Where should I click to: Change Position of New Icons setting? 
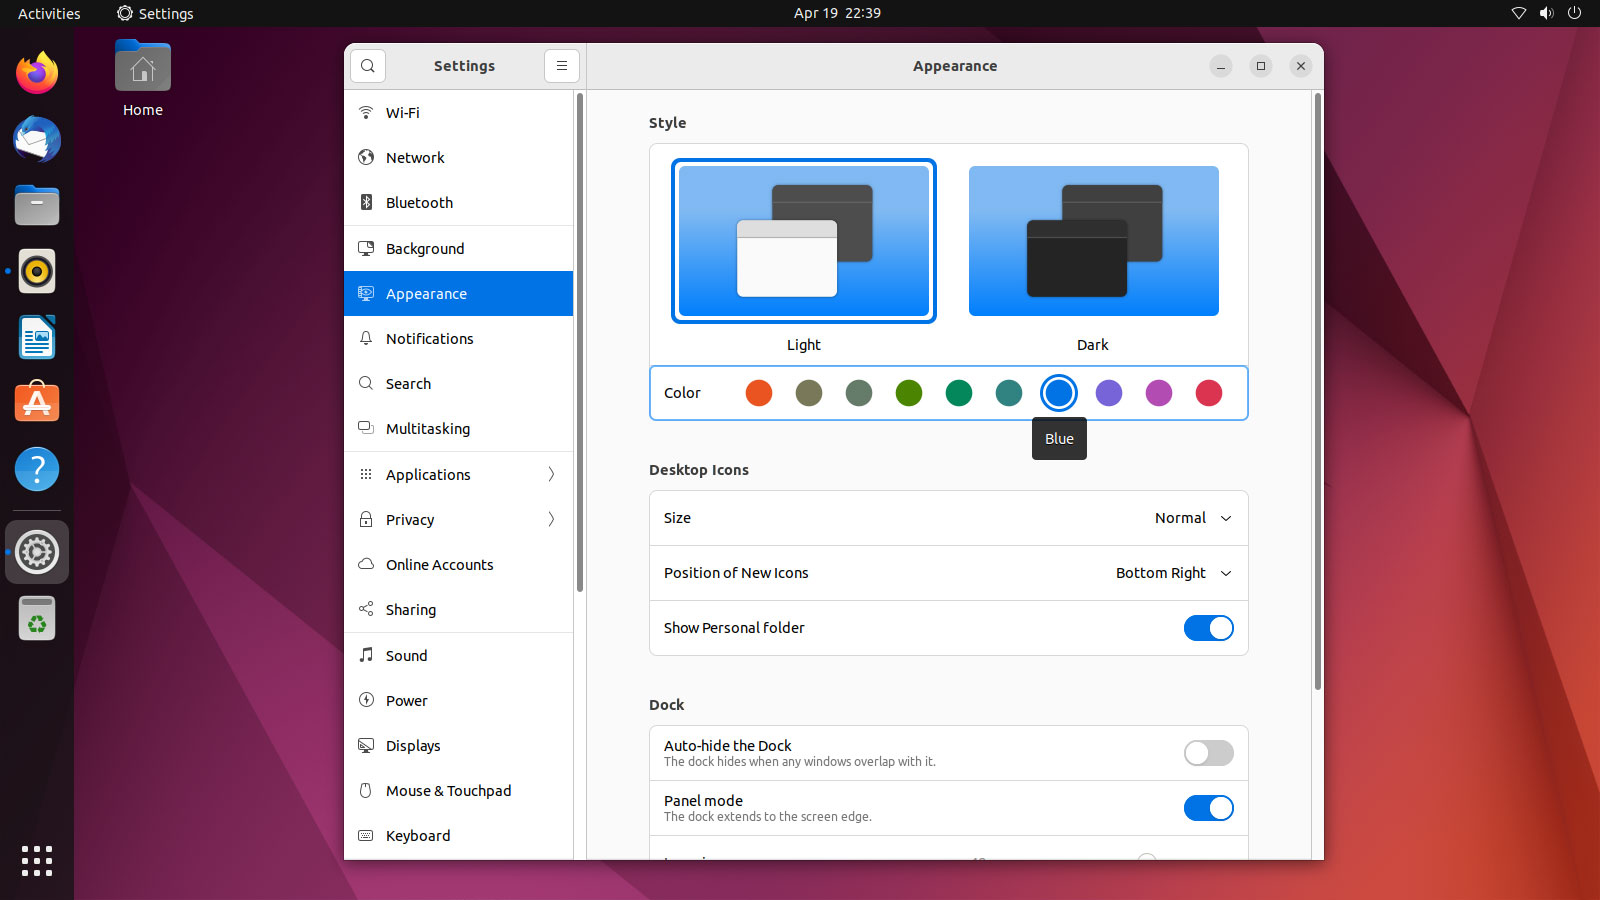tap(1172, 573)
